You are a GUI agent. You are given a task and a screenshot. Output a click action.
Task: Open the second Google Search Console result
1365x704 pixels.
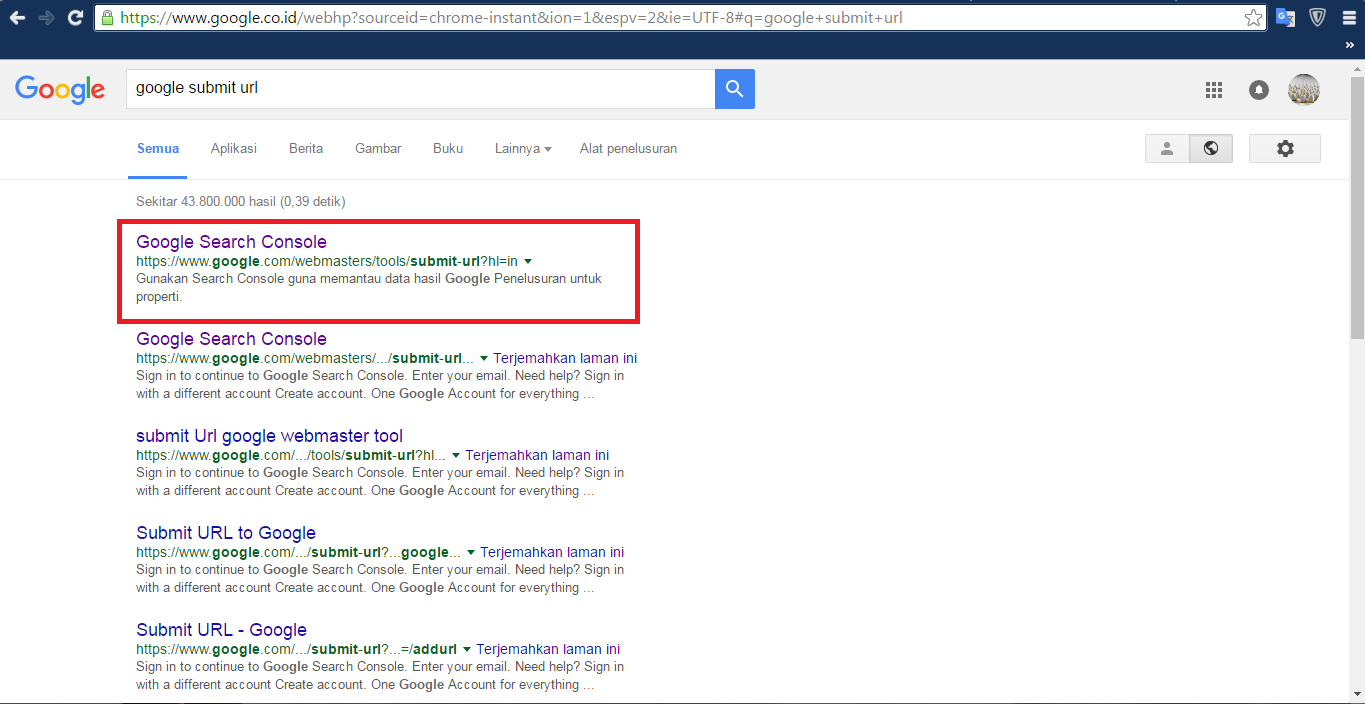point(231,339)
